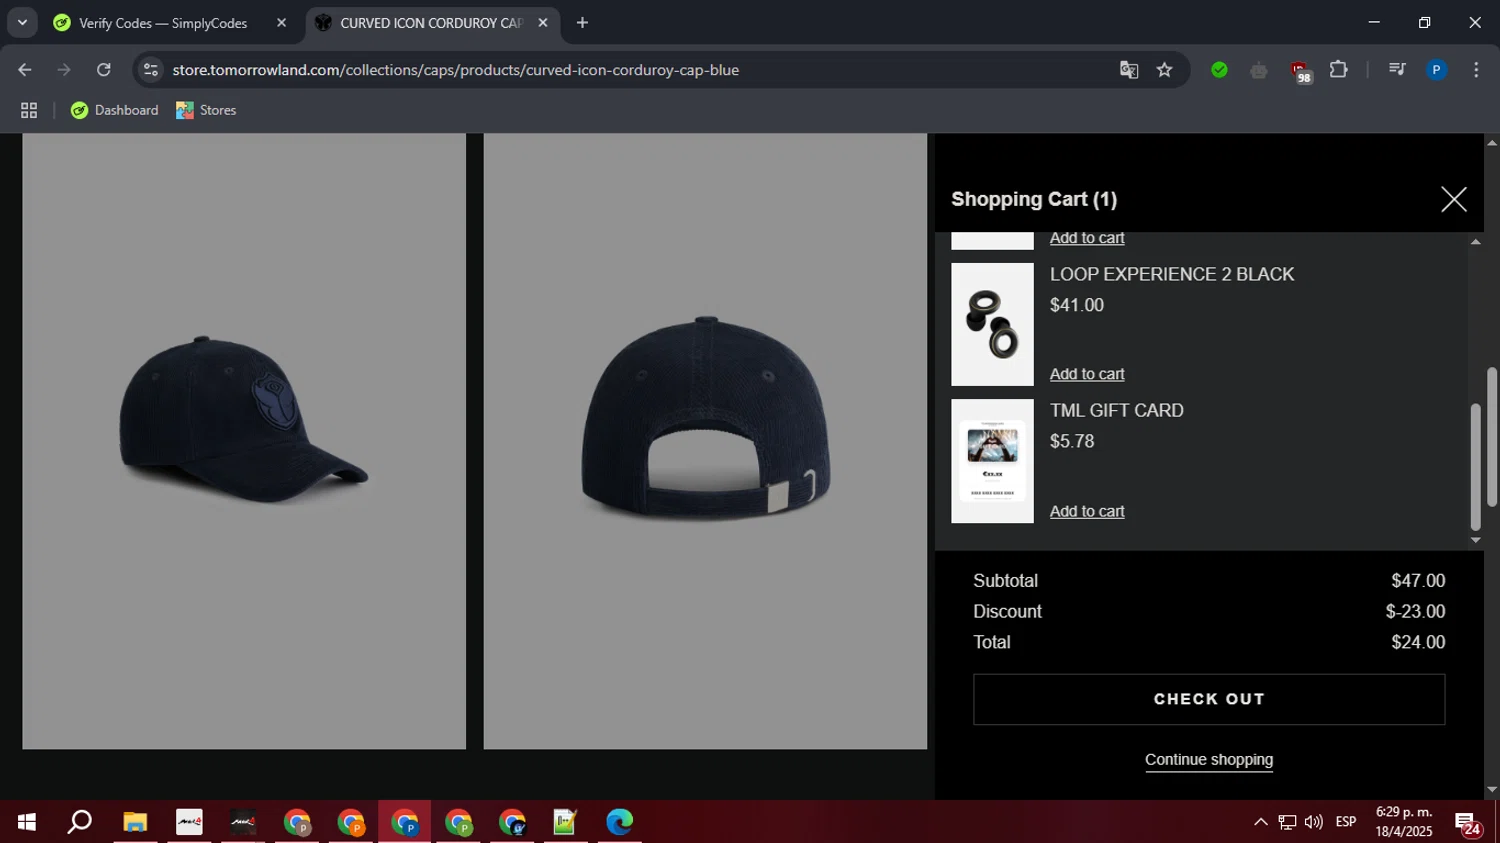Translate this page icon
This screenshot has height=843, width=1500.
pos(1129,70)
